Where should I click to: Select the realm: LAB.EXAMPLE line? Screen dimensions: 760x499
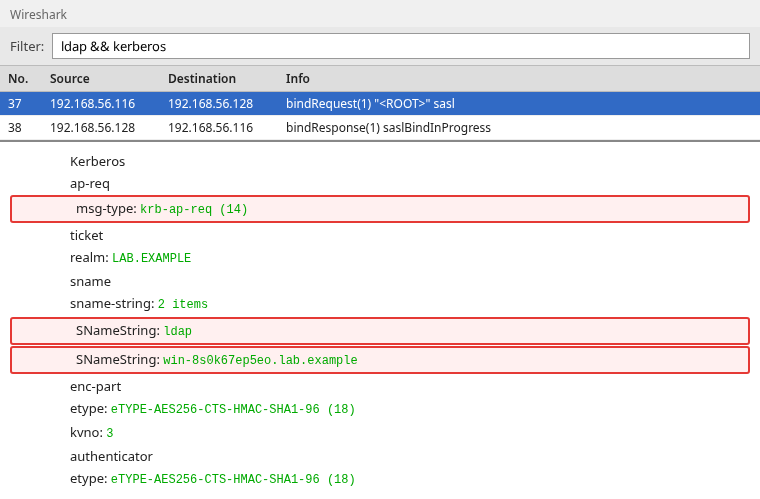pos(130,258)
